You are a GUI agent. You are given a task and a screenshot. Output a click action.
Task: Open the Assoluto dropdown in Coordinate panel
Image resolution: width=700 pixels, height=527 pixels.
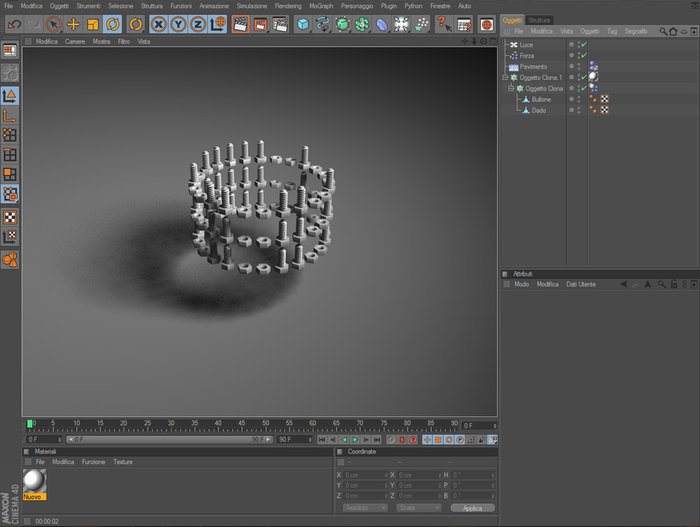click(x=365, y=508)
